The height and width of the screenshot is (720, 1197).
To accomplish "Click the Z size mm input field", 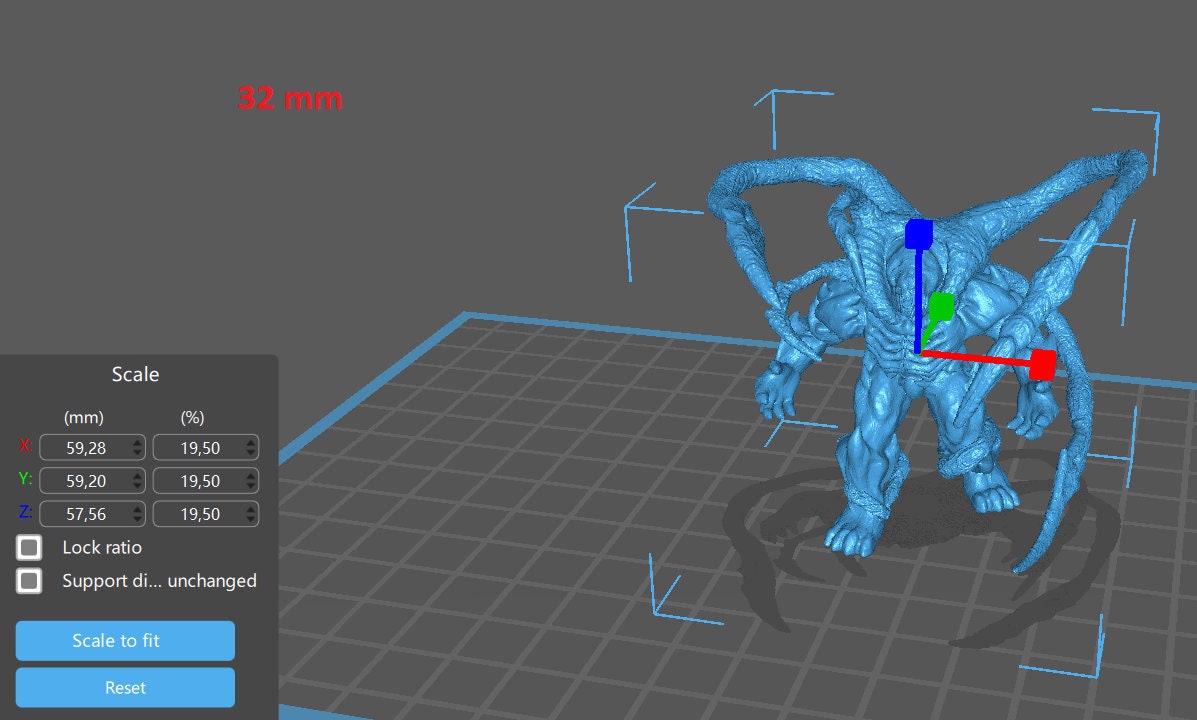I will (x=84, y=514).
